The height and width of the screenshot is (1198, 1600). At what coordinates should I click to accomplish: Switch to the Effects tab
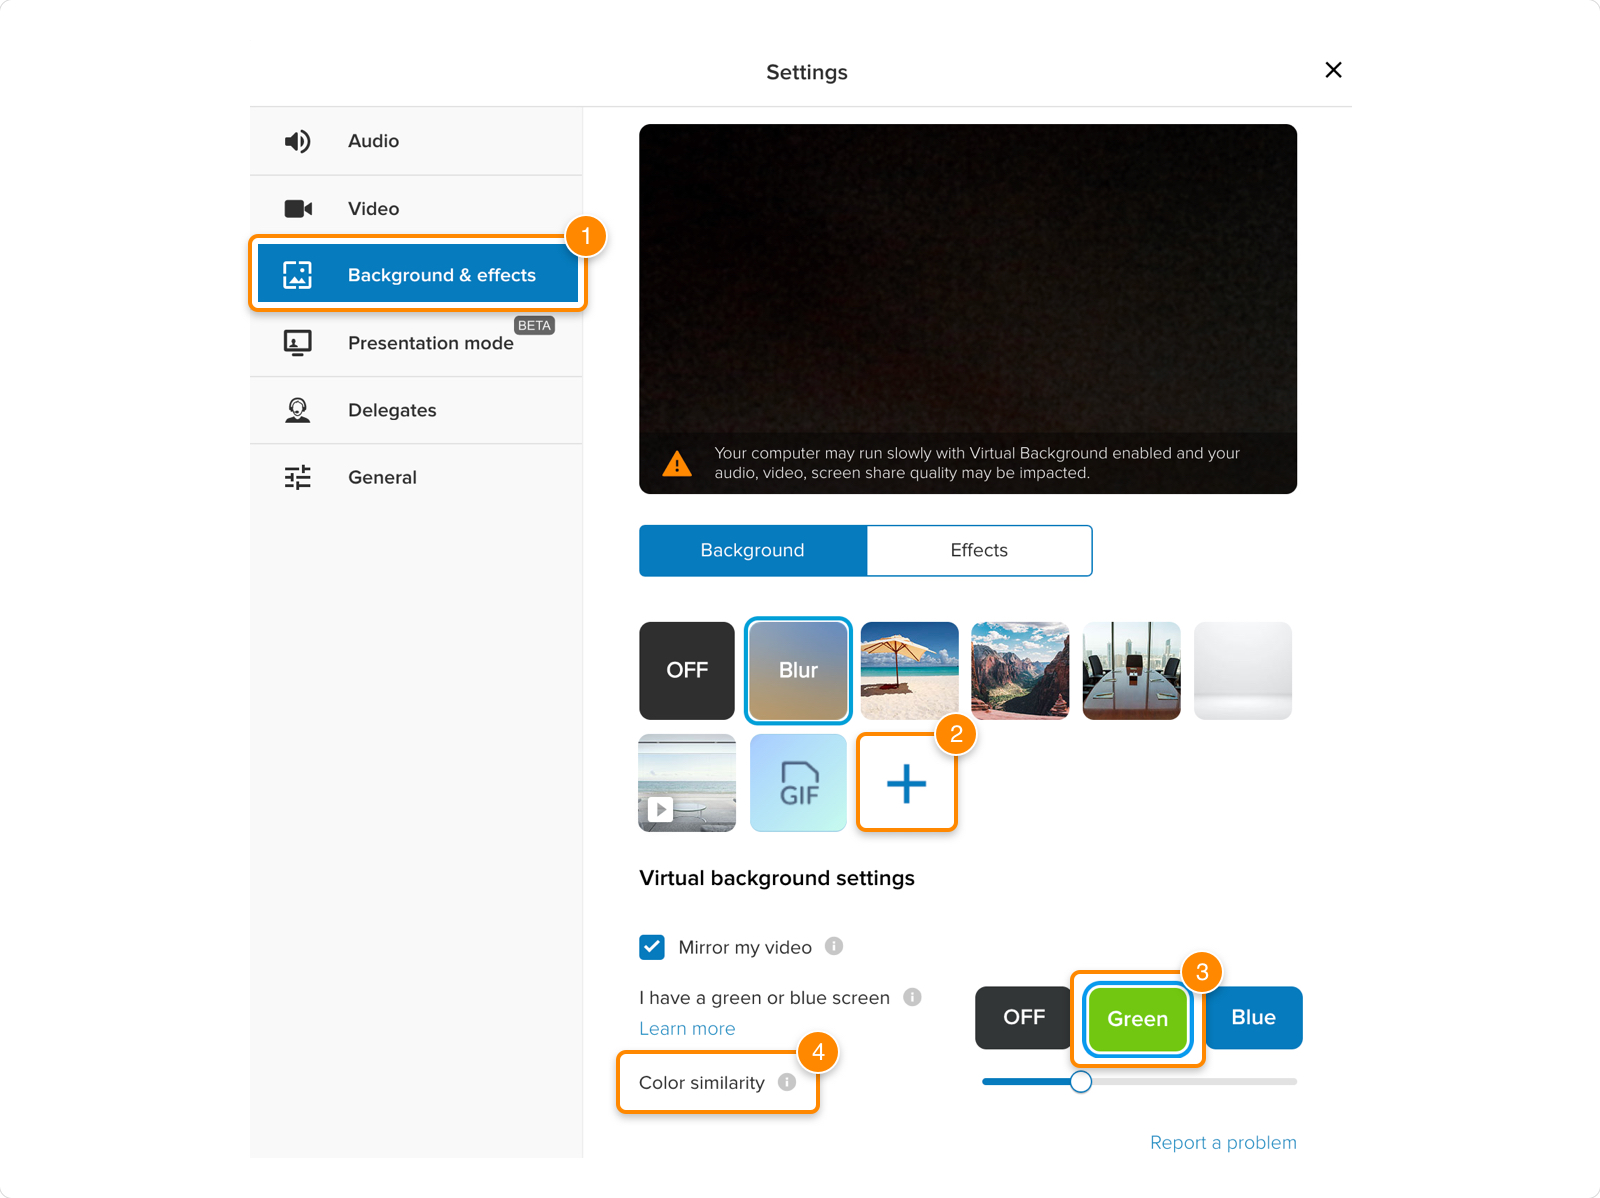coord(978,550)
